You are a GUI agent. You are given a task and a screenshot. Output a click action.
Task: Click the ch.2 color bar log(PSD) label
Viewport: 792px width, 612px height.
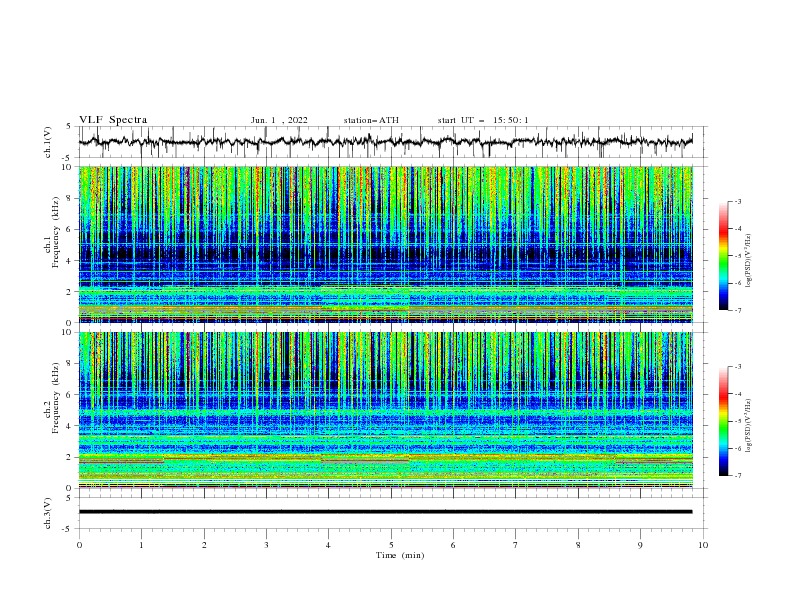749,426
